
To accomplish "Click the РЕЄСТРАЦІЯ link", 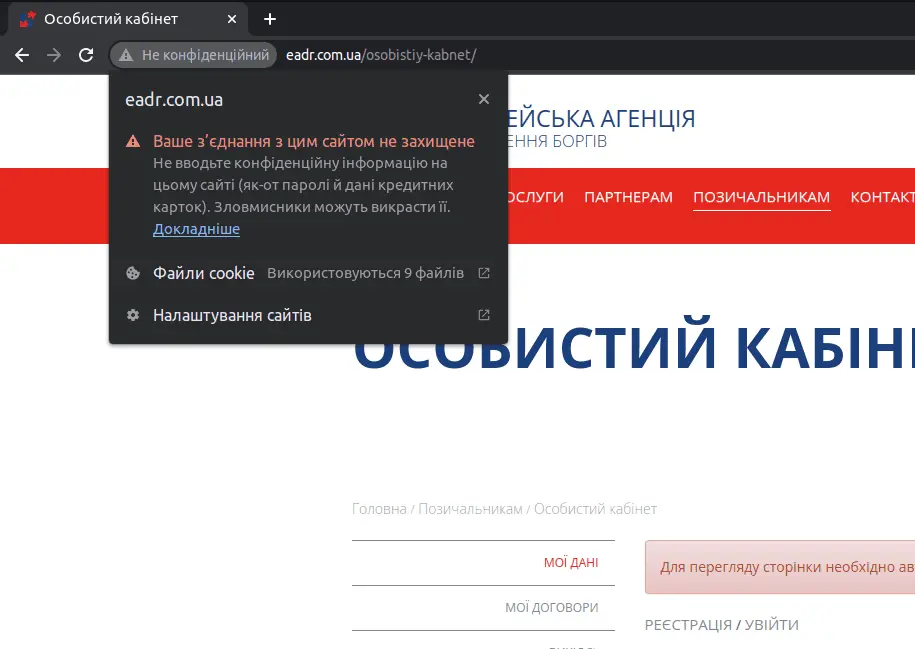I will click(x=688, y=625).
